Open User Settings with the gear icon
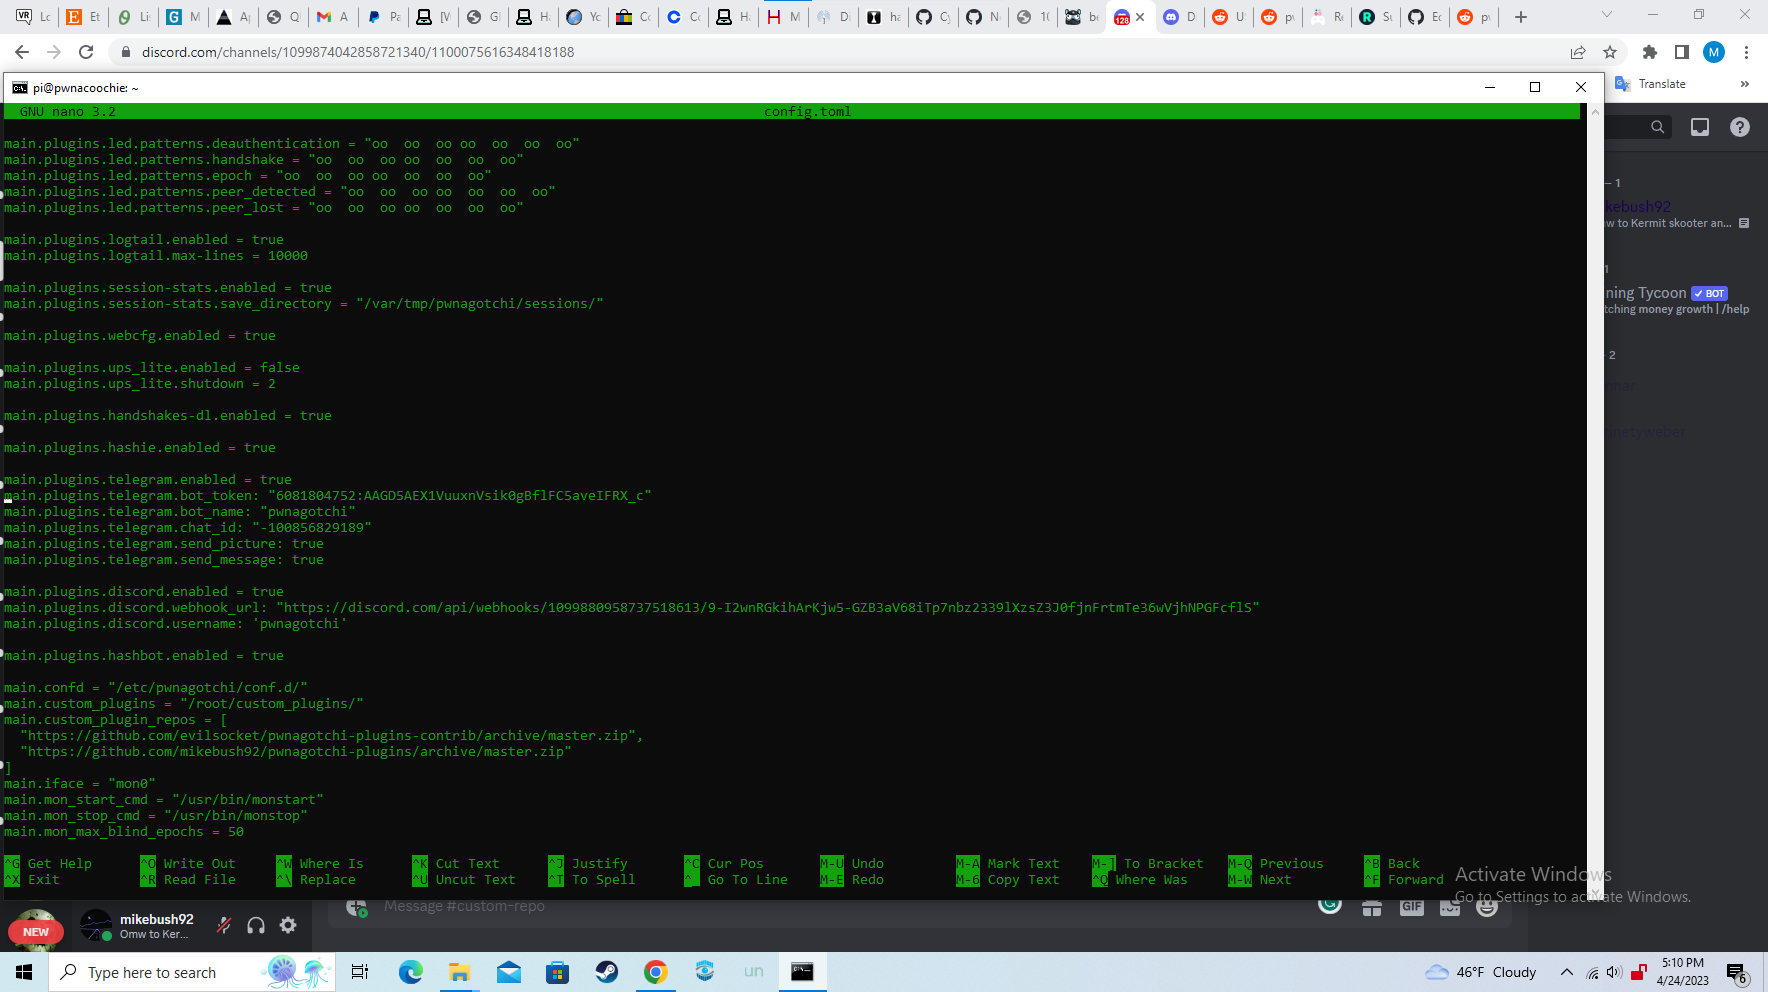Screen dimensions: 1768x992 (287, 926)
